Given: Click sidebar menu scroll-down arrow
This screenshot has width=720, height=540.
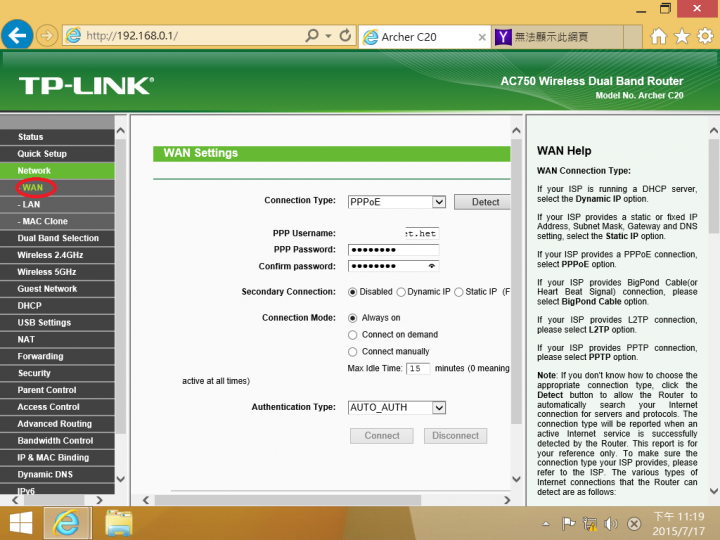Looking at the screenshot, I should [x=120, y=479].
